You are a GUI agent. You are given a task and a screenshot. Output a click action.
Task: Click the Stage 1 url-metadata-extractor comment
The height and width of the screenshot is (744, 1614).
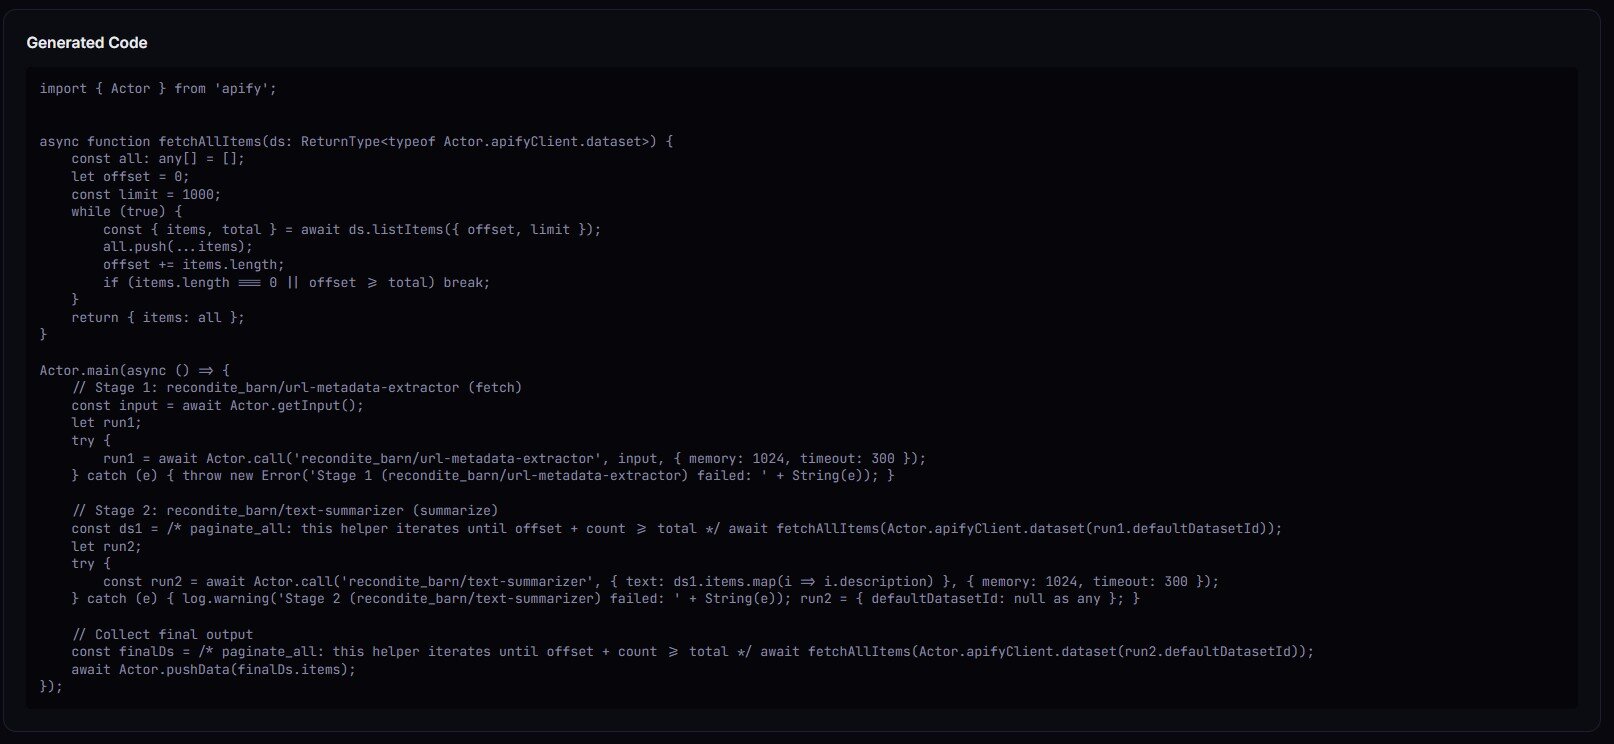pyautogui.click(x=296, y=388)
